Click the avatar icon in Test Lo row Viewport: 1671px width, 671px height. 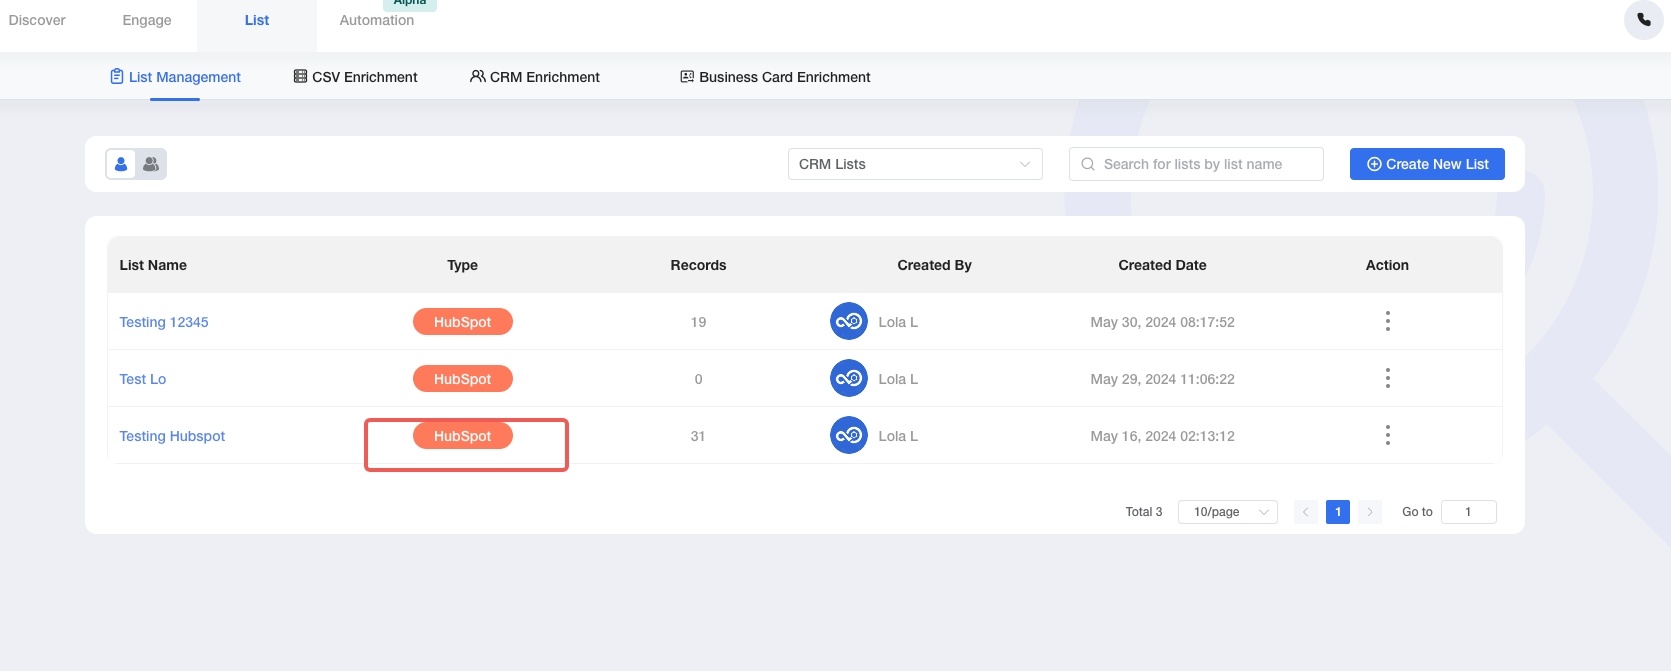tap(849, 379)
